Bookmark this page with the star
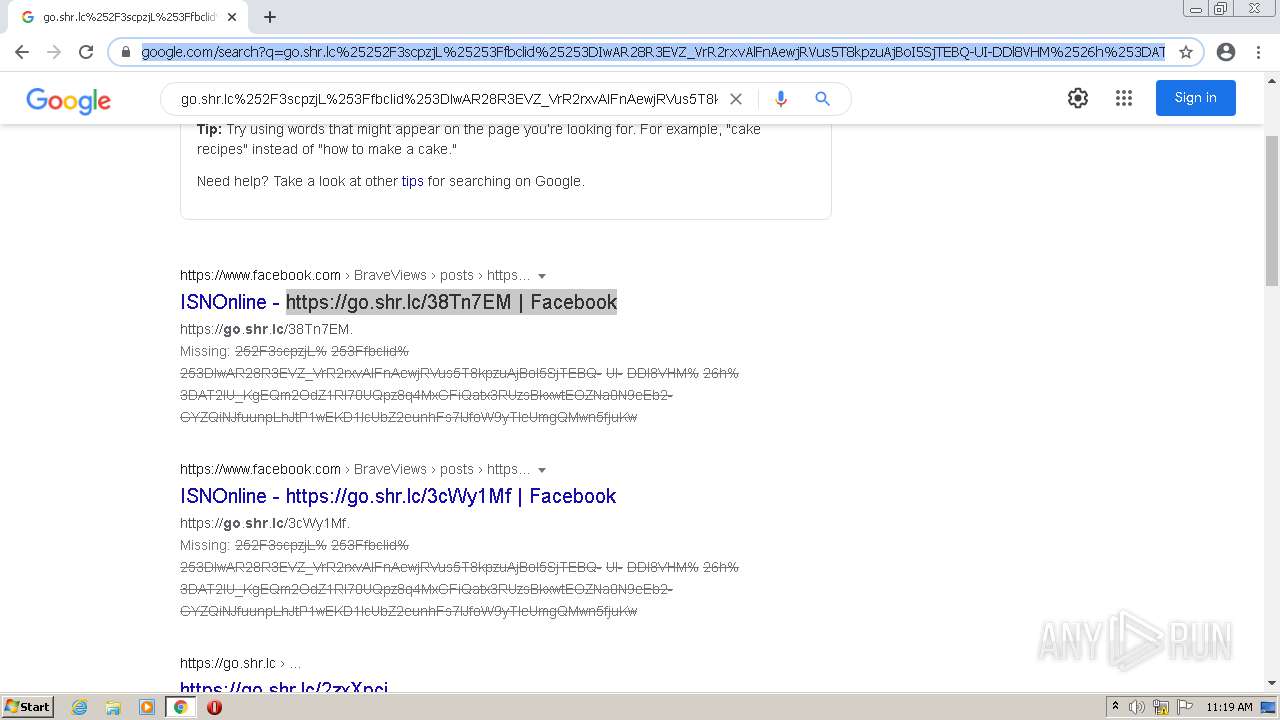Viewport: 1280px width, 720px height. click(x=1186, y=52)
